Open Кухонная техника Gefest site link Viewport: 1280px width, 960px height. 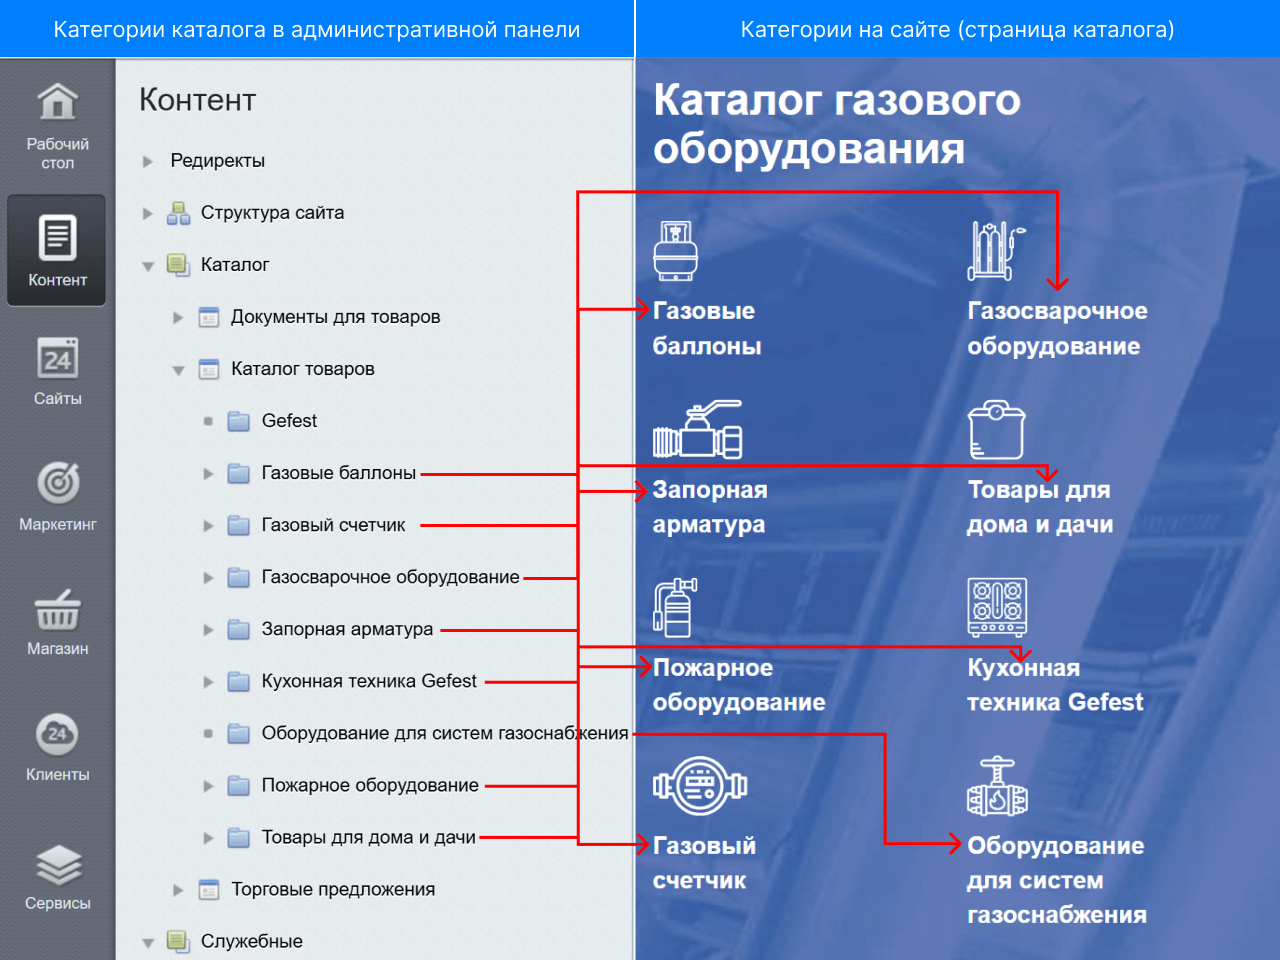(1055, 685)
